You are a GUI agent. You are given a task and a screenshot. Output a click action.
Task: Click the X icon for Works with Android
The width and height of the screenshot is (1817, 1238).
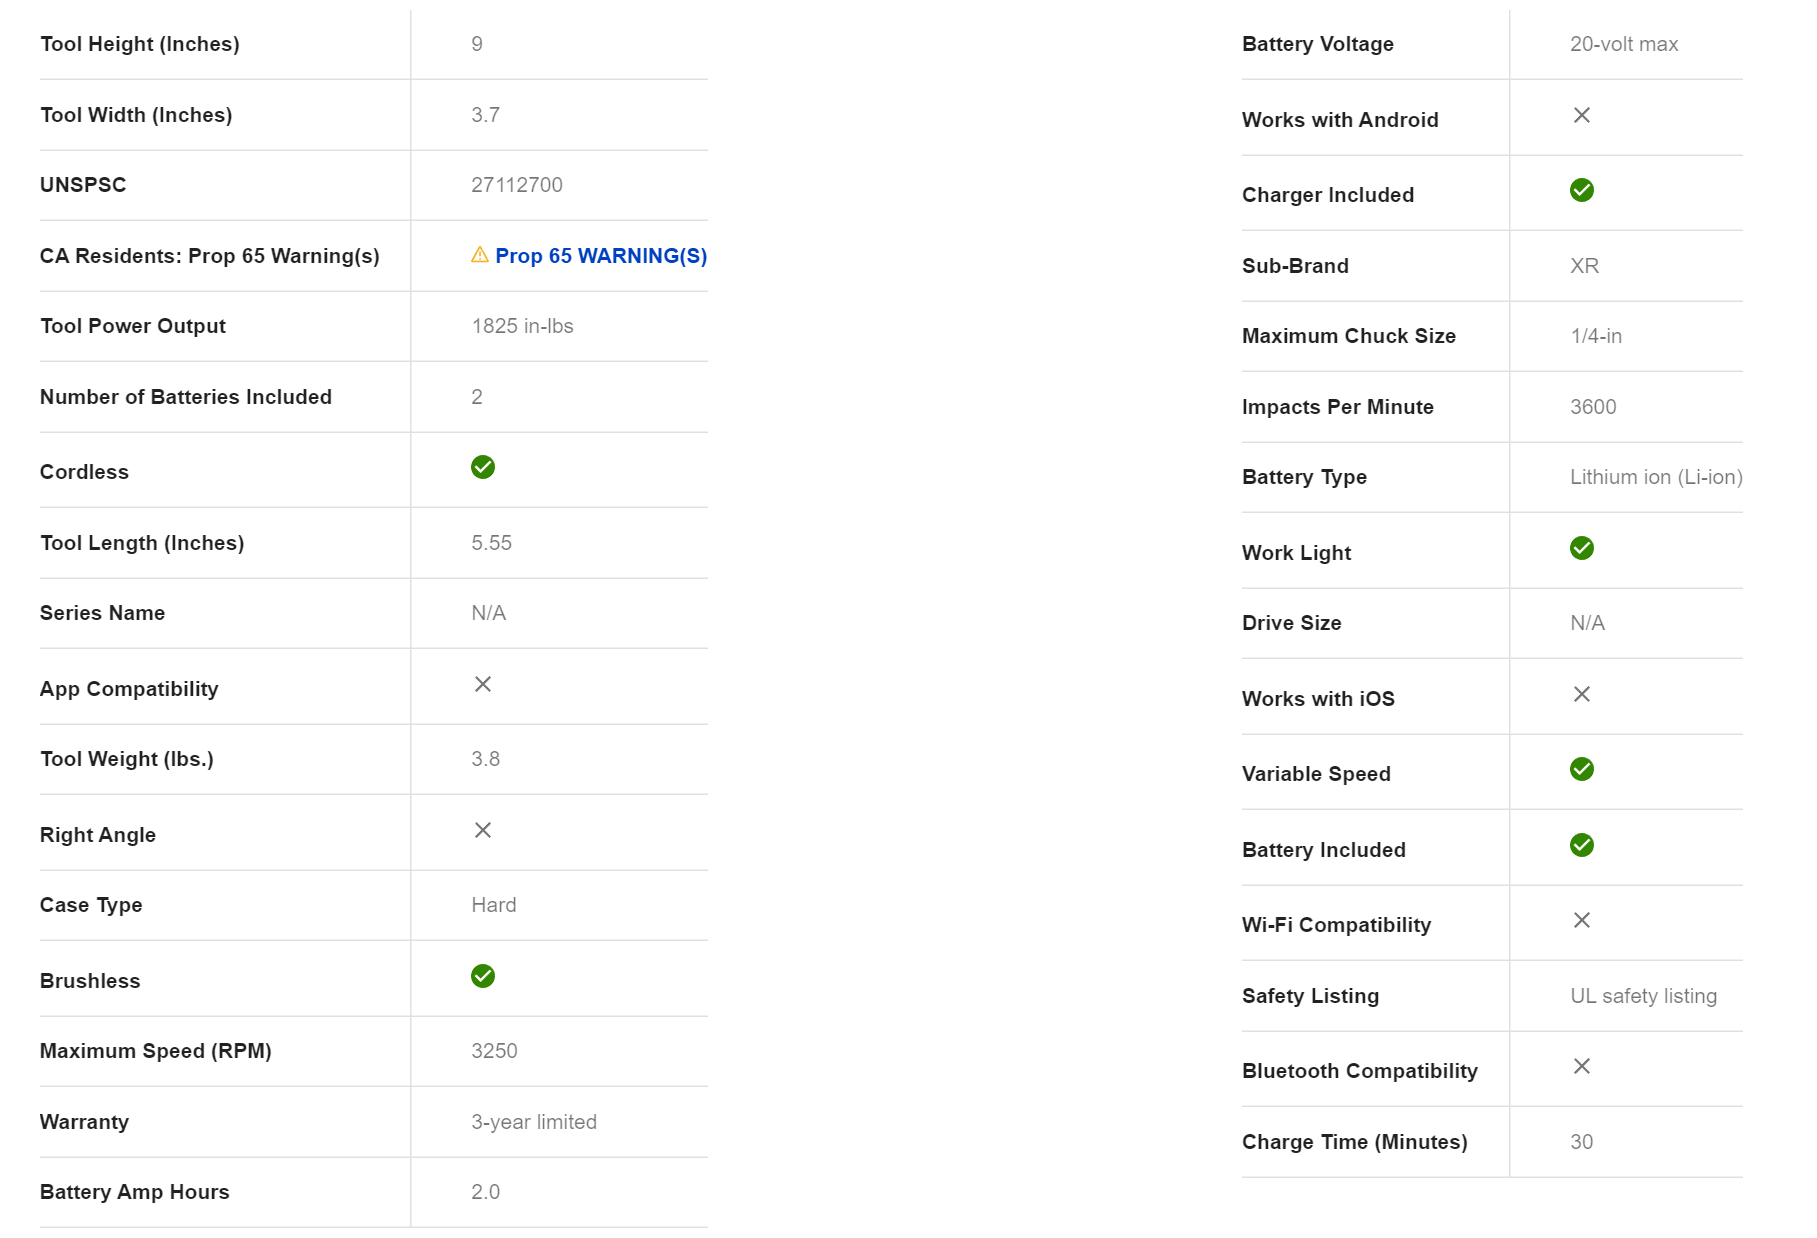tap(1582, 115)
